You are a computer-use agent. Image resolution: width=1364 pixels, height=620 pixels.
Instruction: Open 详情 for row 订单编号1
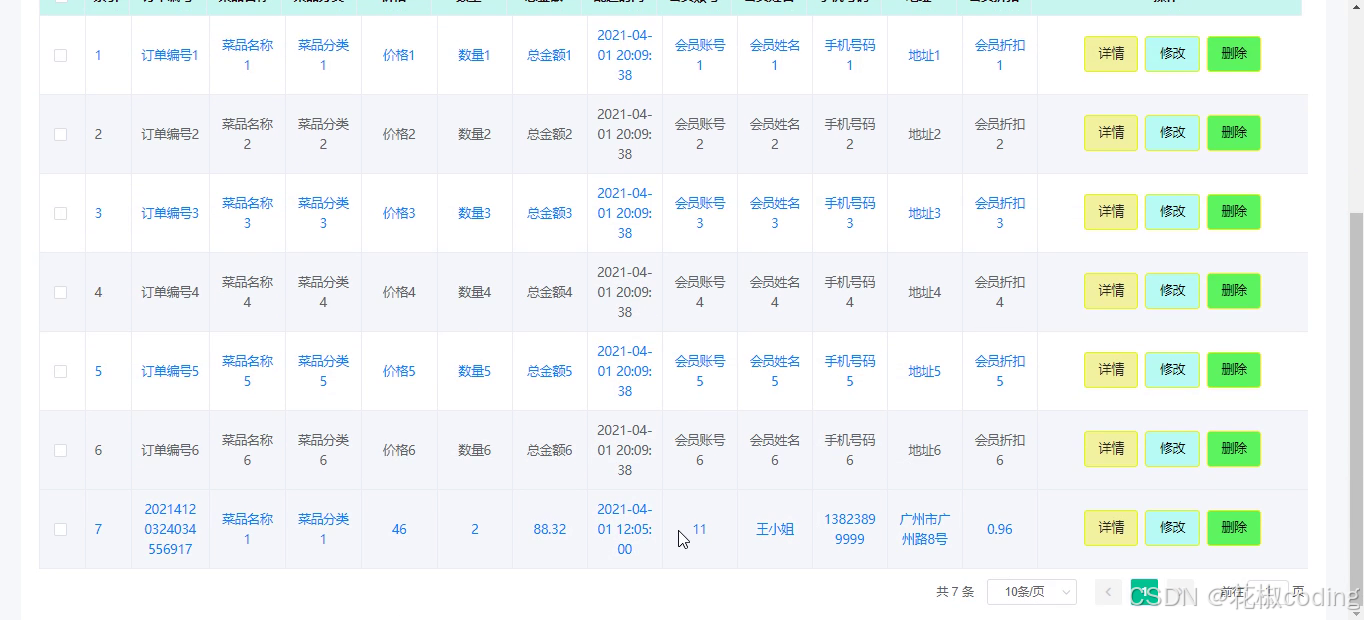click(1111, 54)
